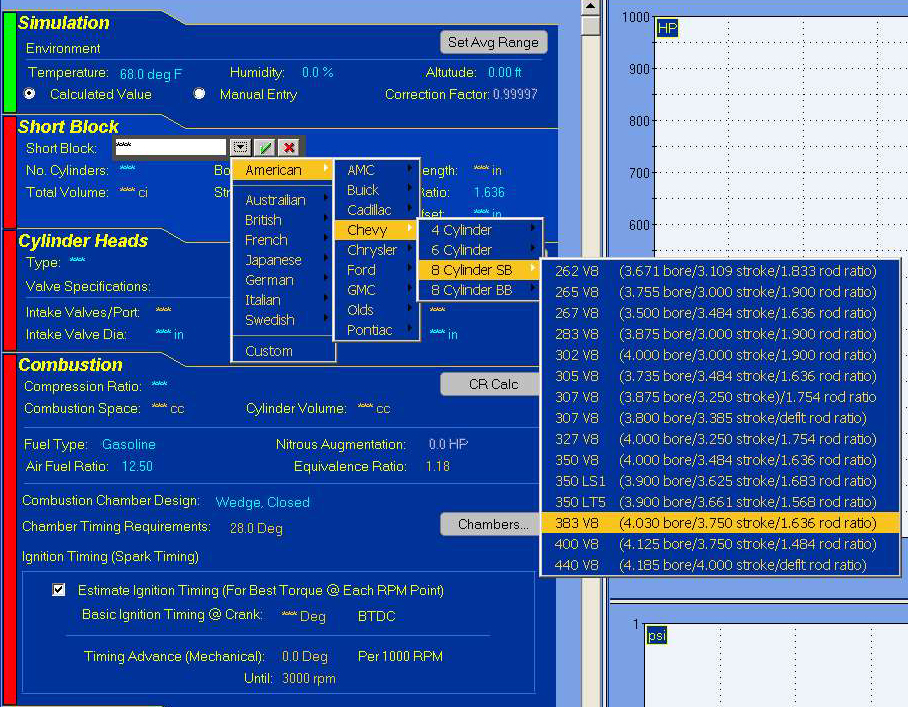Select the 350 LS1 engine entry
The image size is (908, 707).
tap(720, 481)
